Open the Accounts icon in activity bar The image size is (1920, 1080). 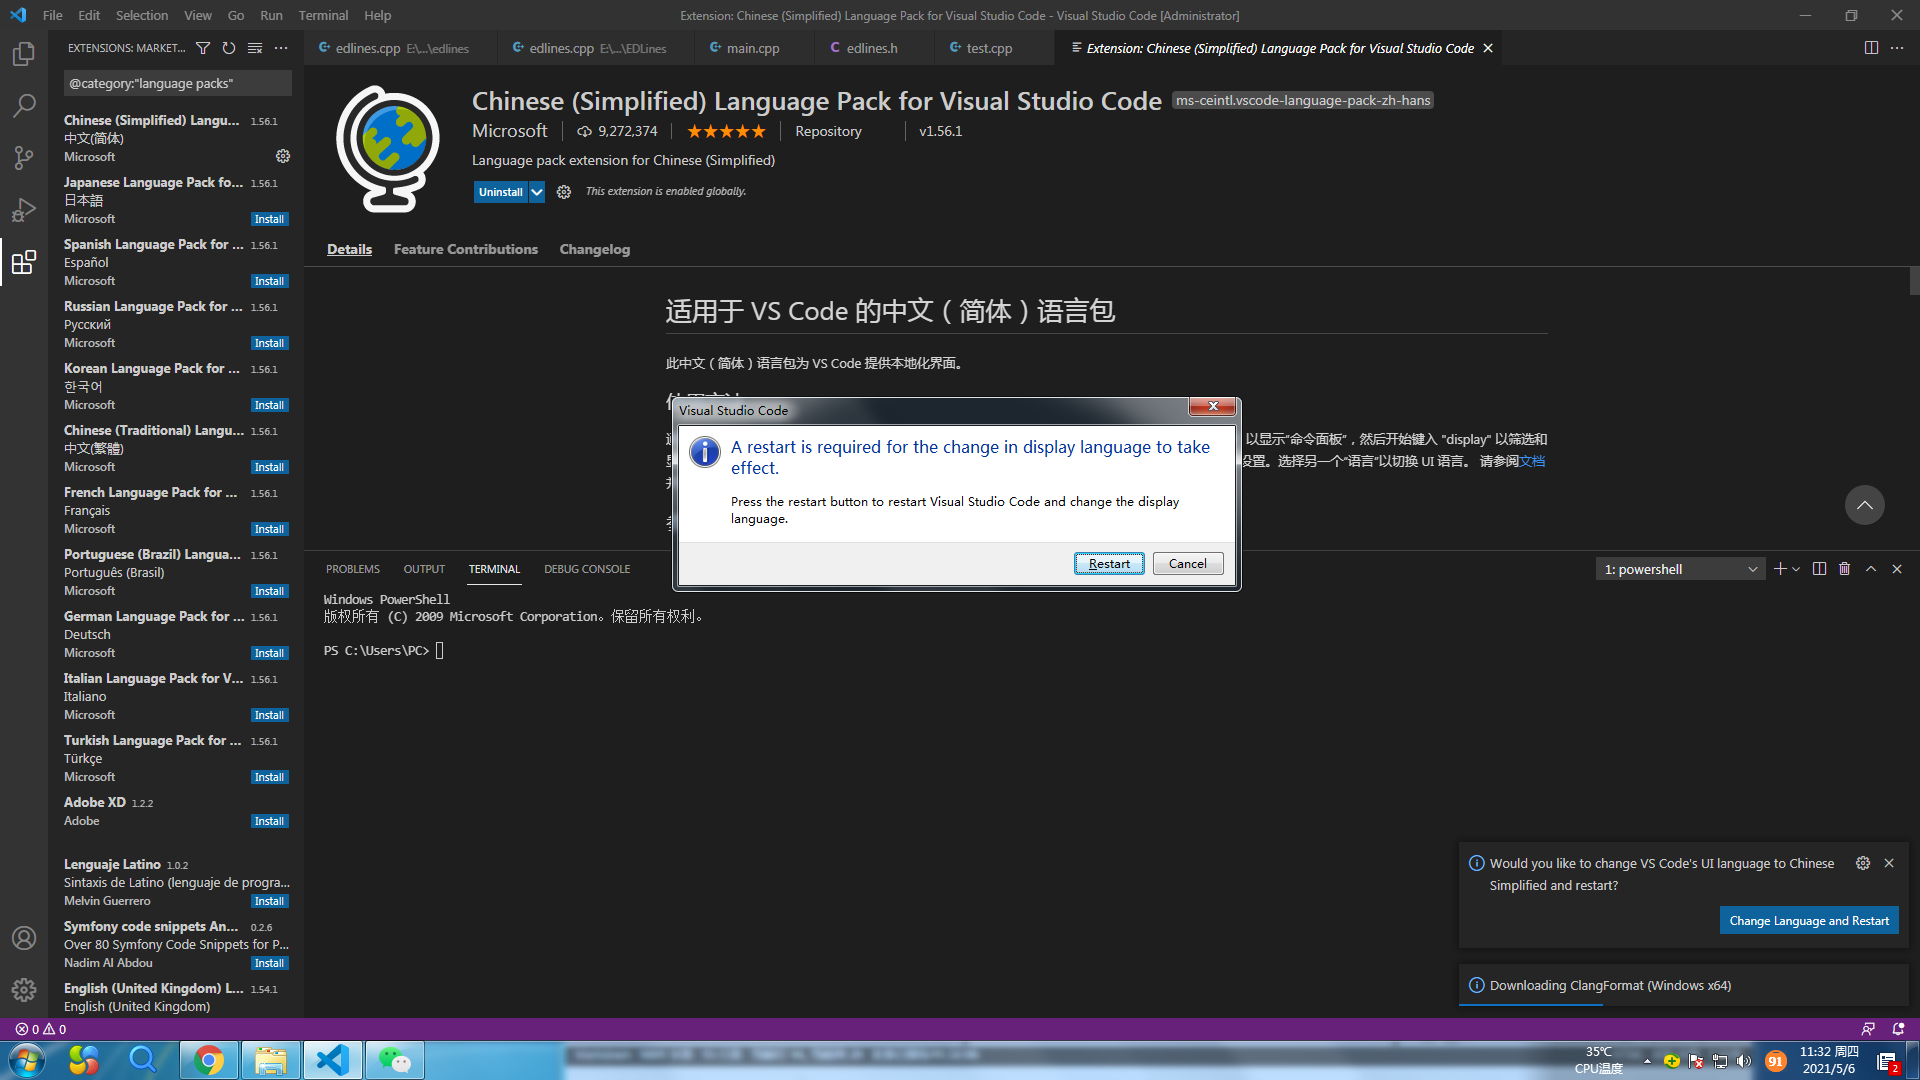24,938
